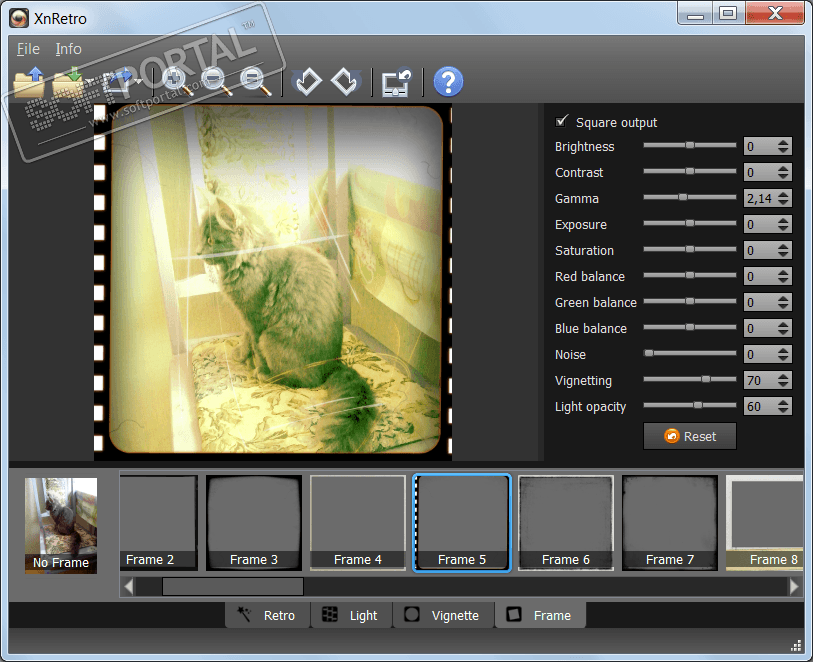Click the Zoom fit magnifier icon
This screenshot has width=813, height=662.
[x=256, y=82]
